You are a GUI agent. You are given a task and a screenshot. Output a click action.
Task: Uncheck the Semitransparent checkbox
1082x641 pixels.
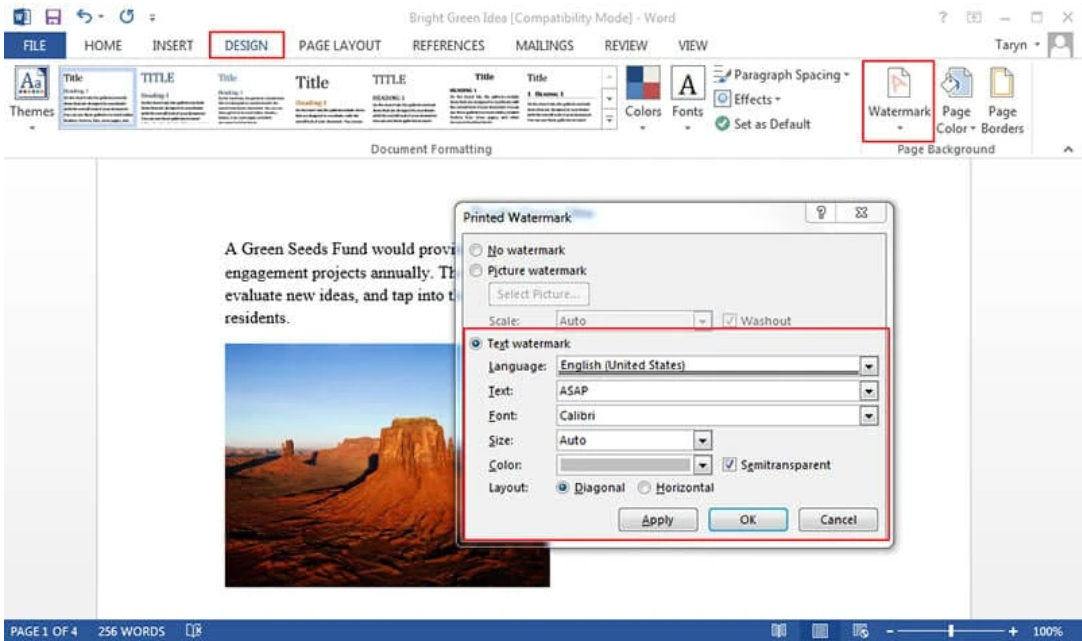728,465
